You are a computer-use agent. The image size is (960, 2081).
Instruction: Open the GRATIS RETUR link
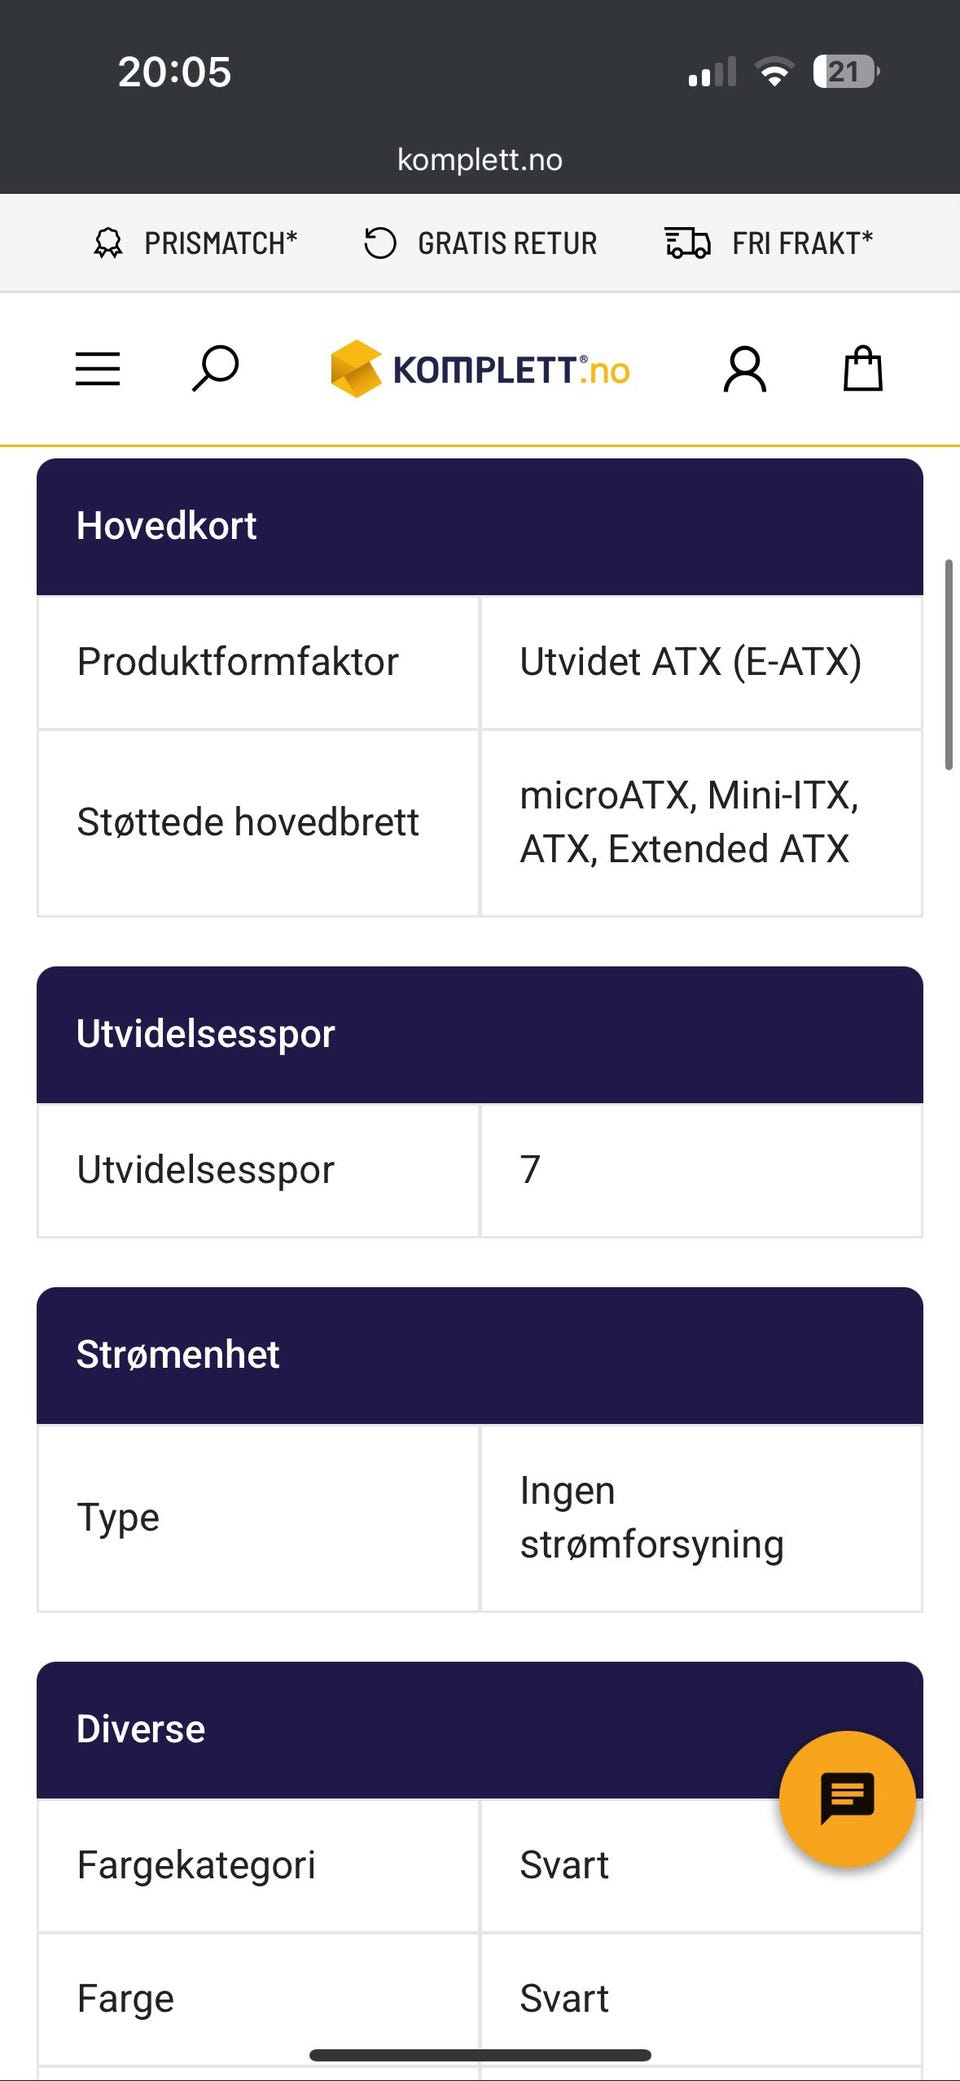click(507, 243)
